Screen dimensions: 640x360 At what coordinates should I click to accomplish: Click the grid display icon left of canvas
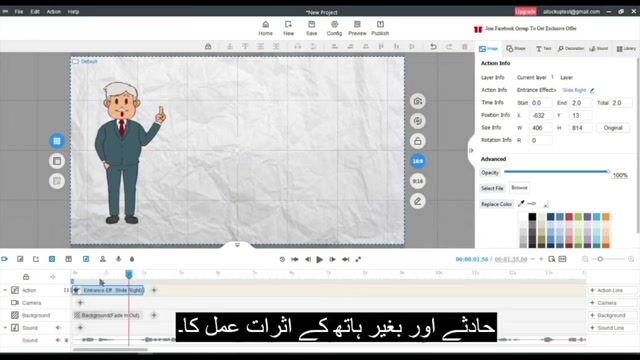tap(57, 141)
